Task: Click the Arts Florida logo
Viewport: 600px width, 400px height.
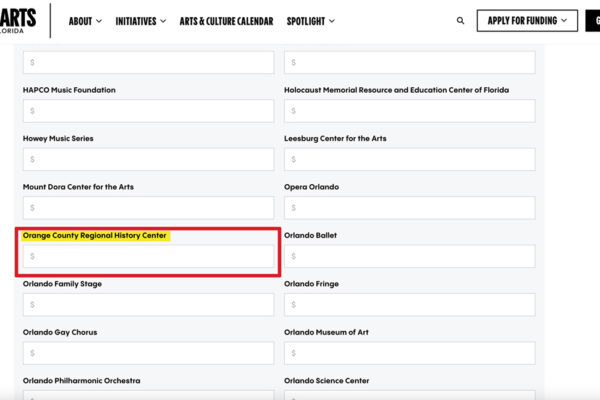Action: pos(18,19)
